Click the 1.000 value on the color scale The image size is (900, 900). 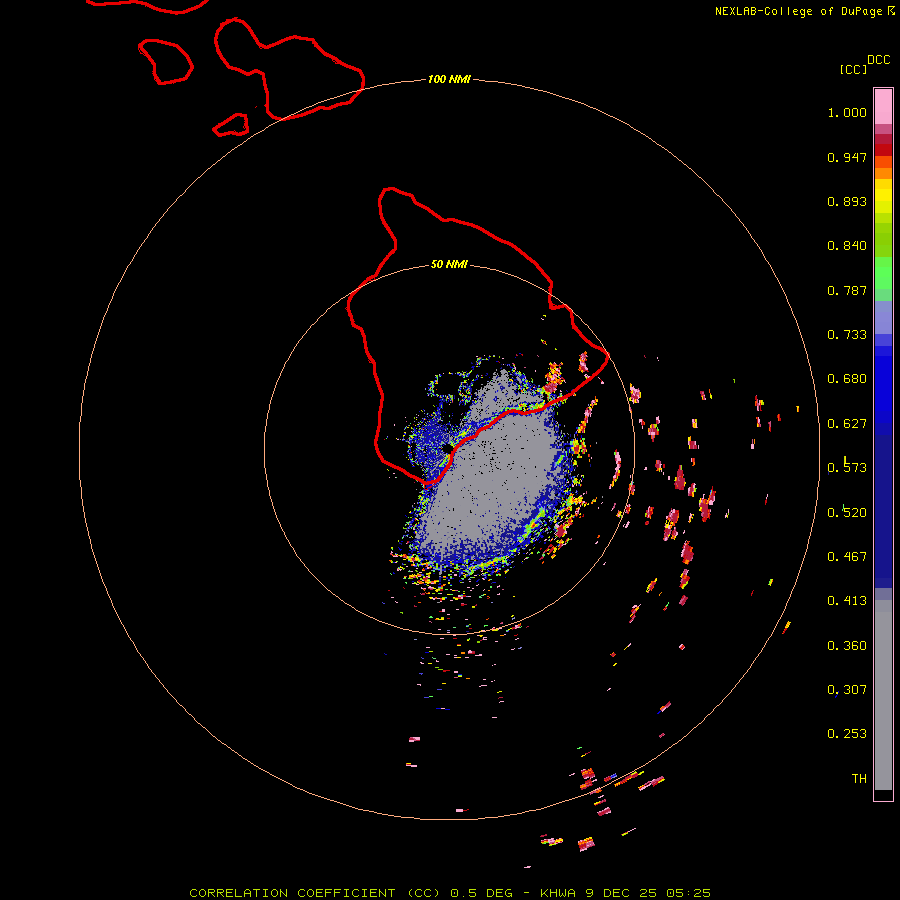click(x=847, y=112)
